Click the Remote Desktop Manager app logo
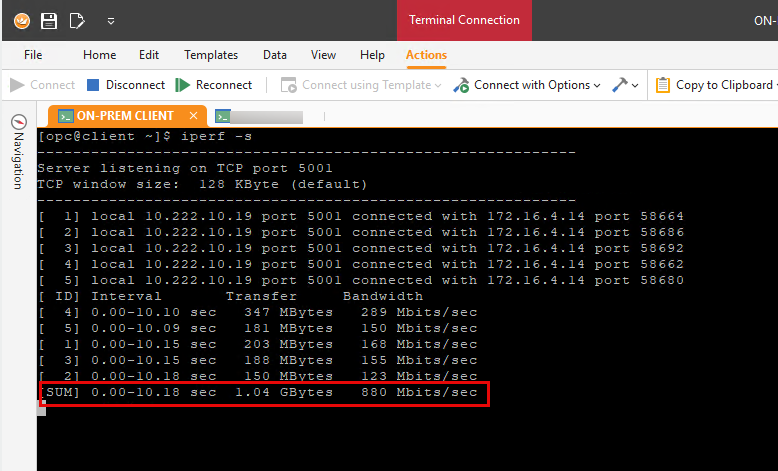The image size is (778, 471). 21,20
